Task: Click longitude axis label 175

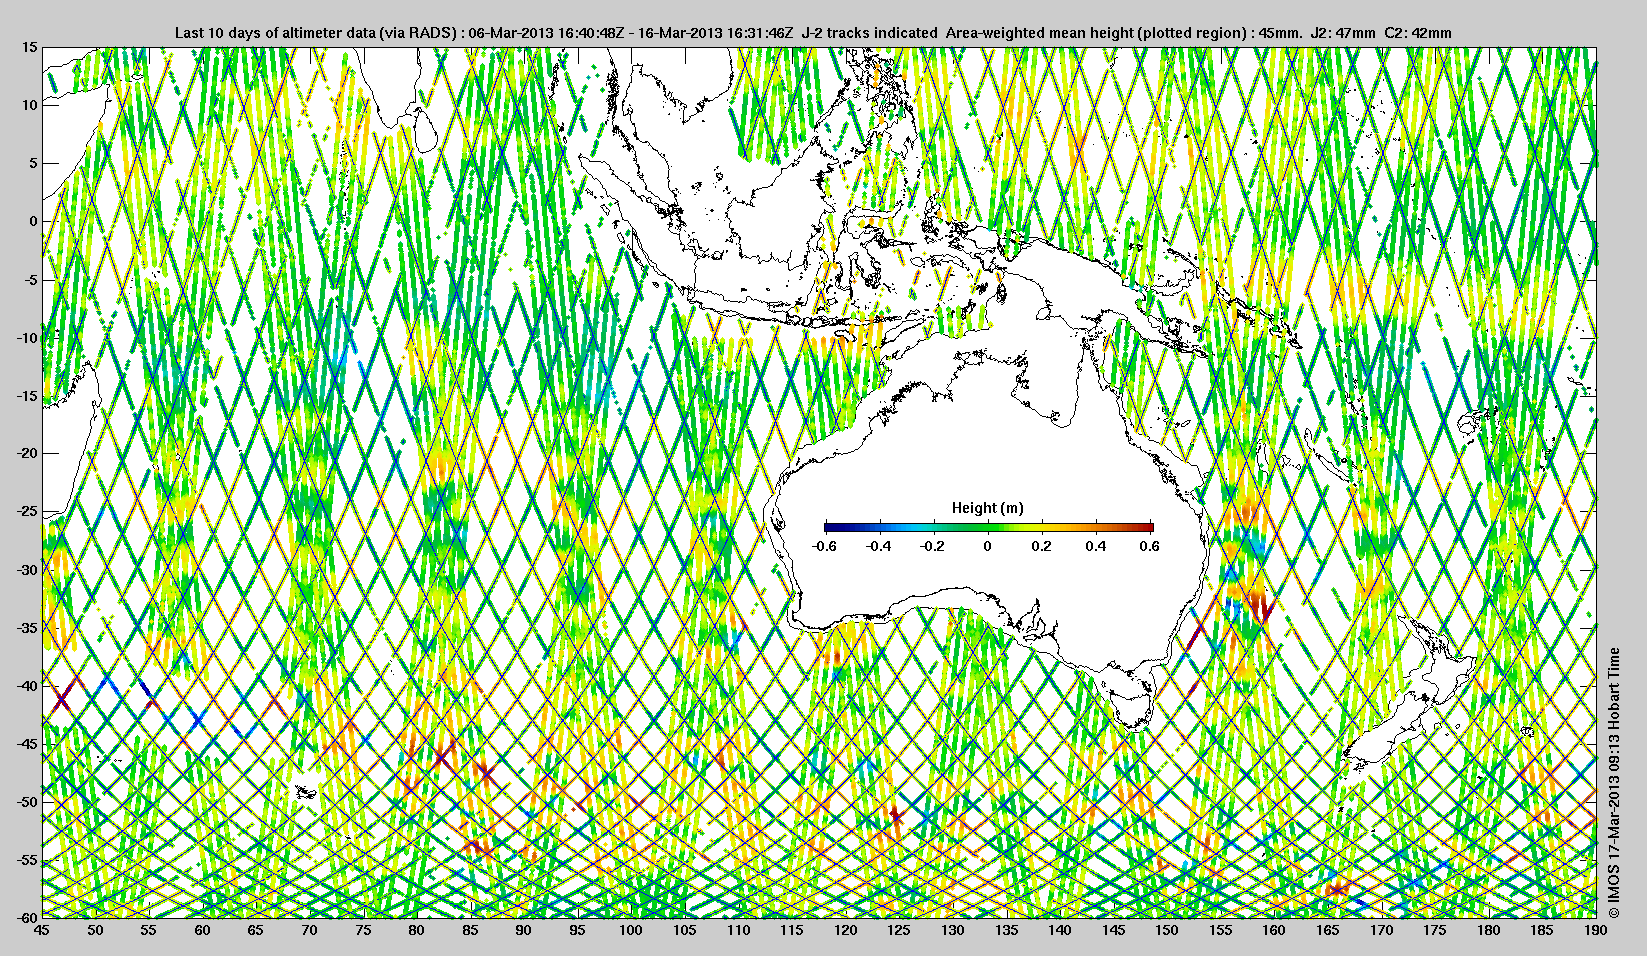Action: pyautogui.click(x=1435, y=931)
